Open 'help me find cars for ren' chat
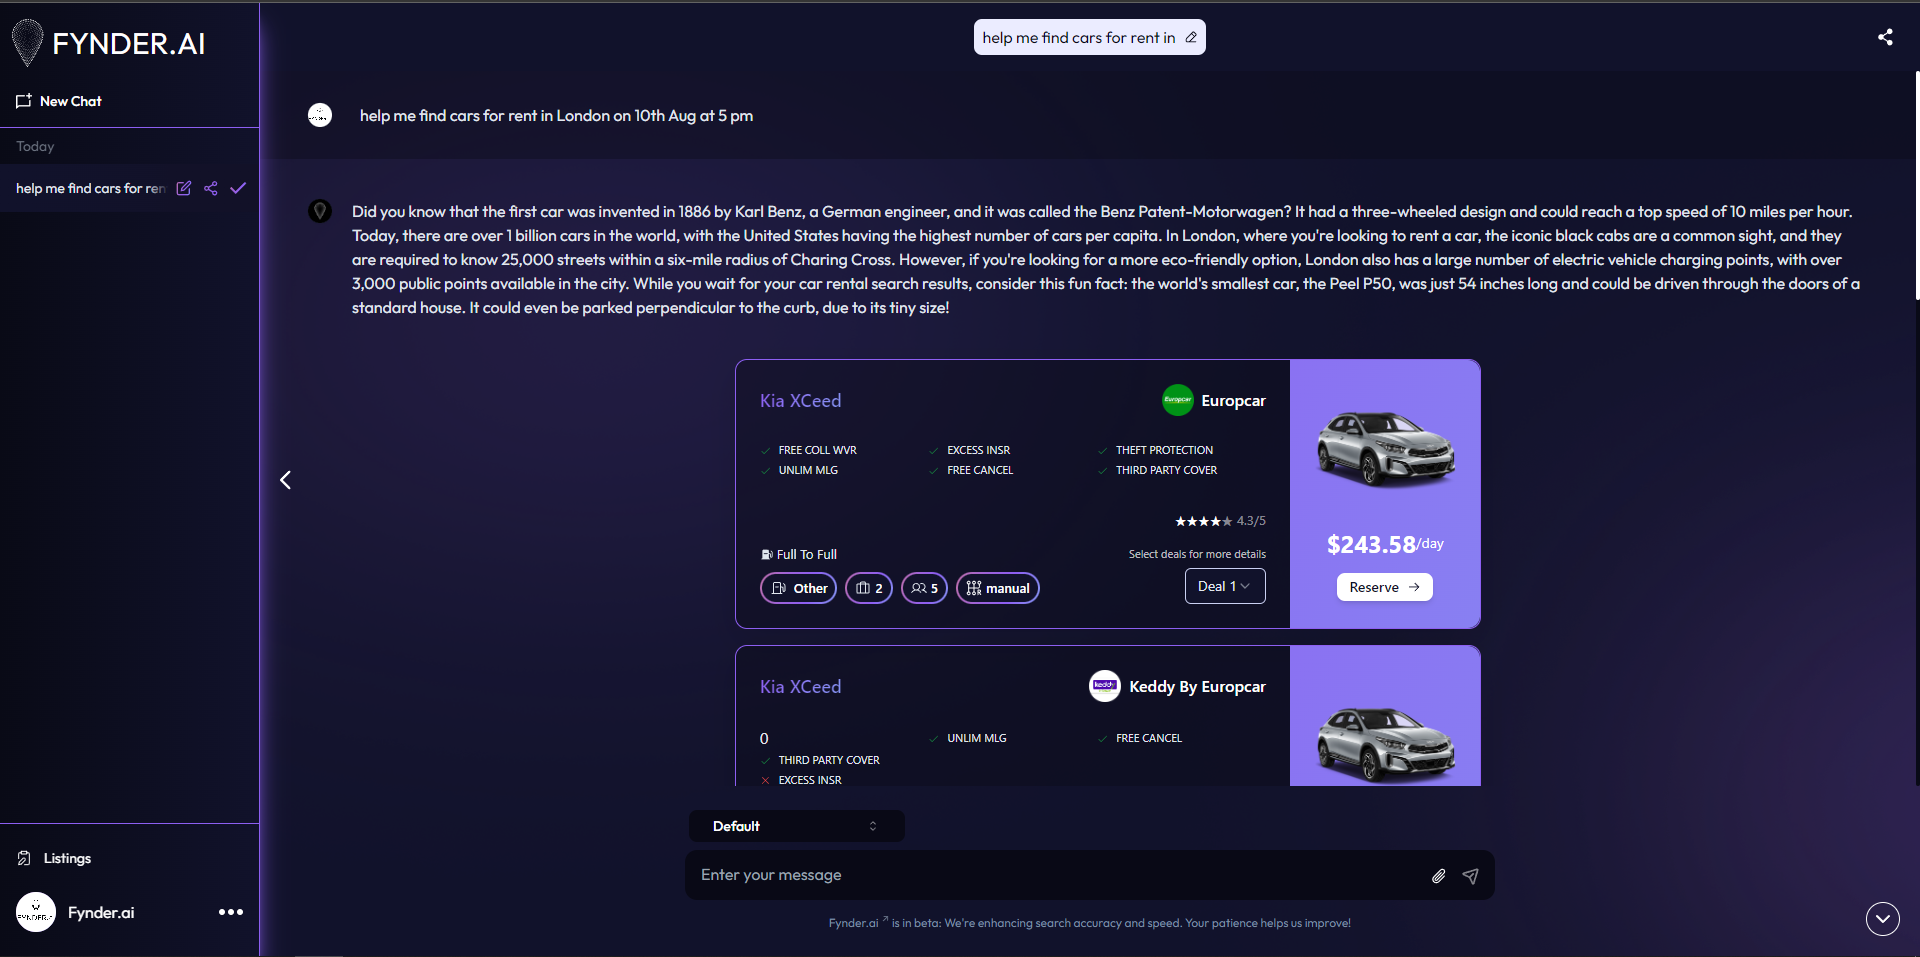The height and width of the screenshot is (957, 1920). click(90, 188)
